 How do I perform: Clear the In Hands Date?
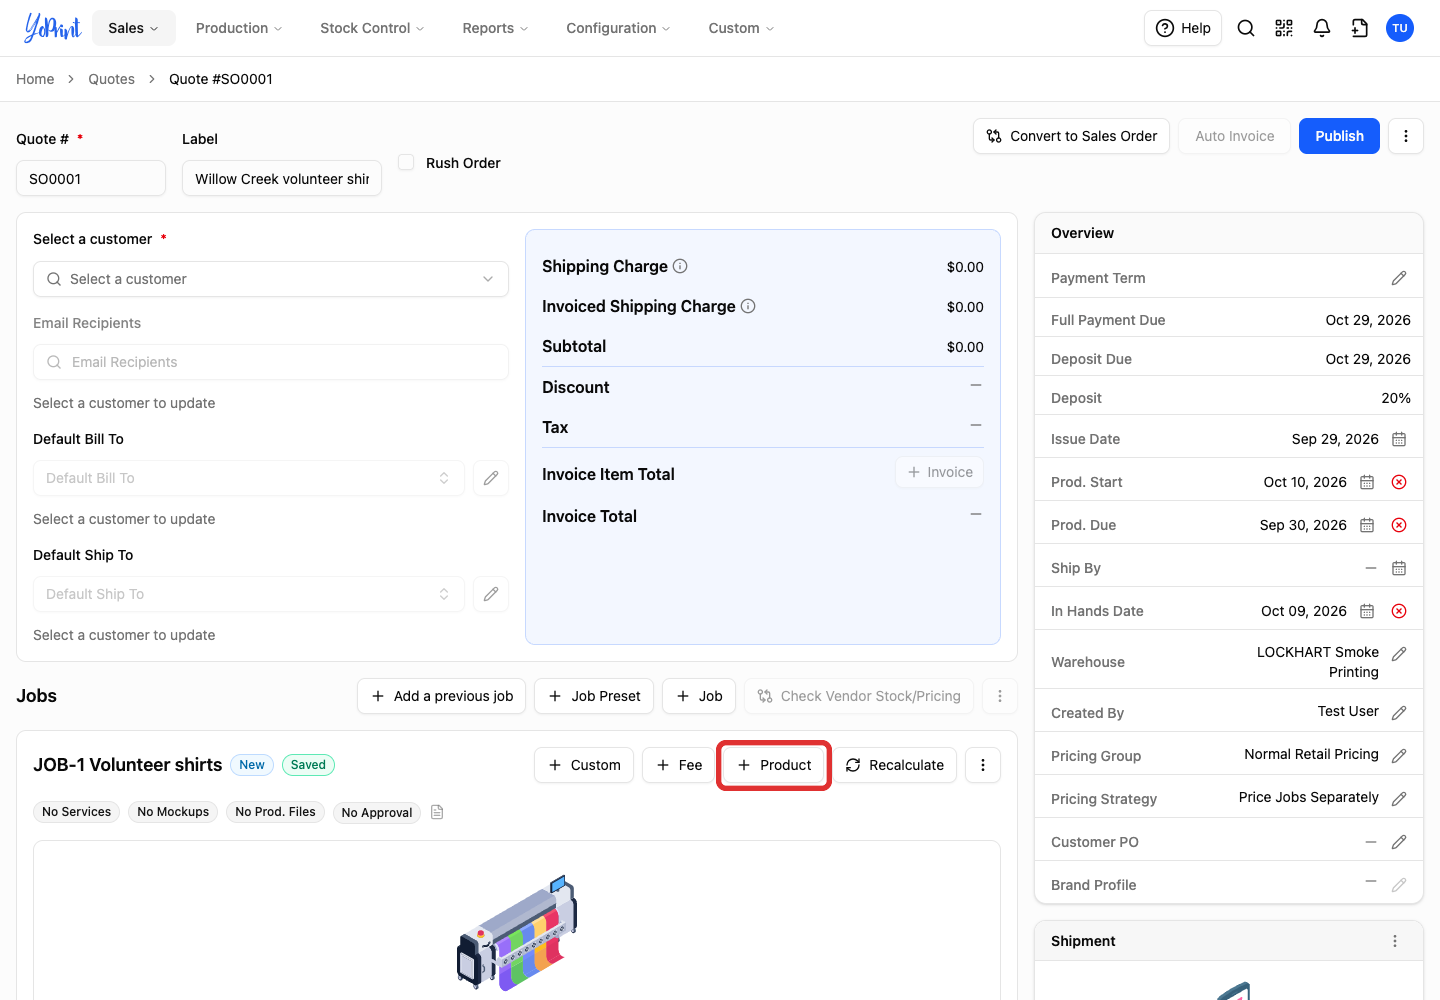pyautogui.click(x=1399, y=611)
